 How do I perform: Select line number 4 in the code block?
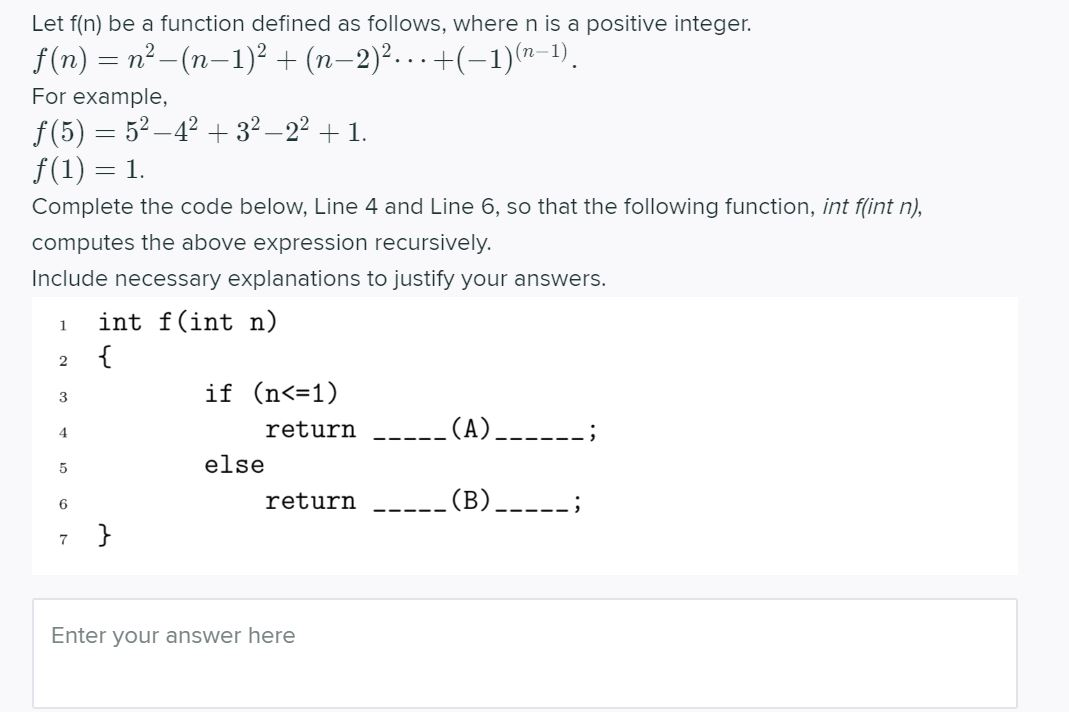click(x=62, y=431)
